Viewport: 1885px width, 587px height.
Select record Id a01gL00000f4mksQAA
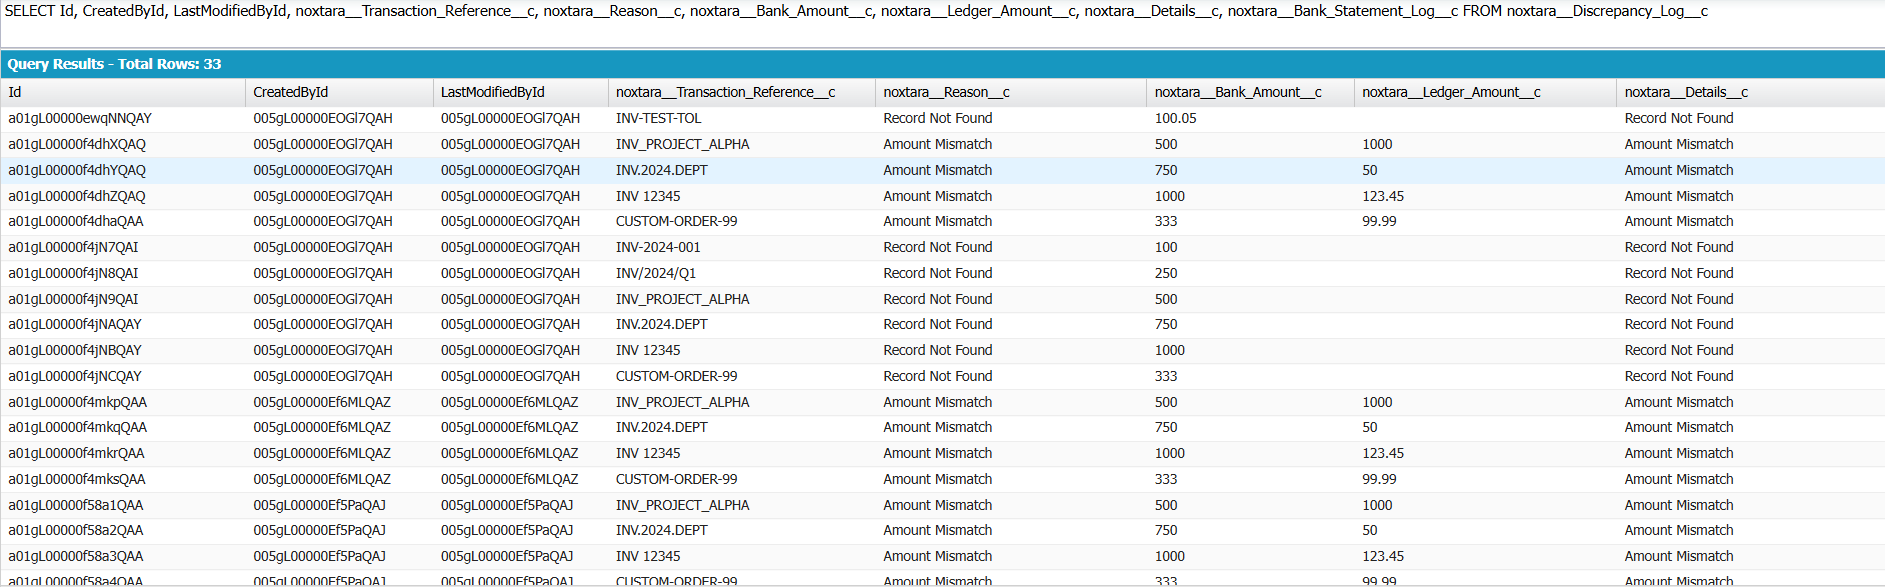click(77, 479)
